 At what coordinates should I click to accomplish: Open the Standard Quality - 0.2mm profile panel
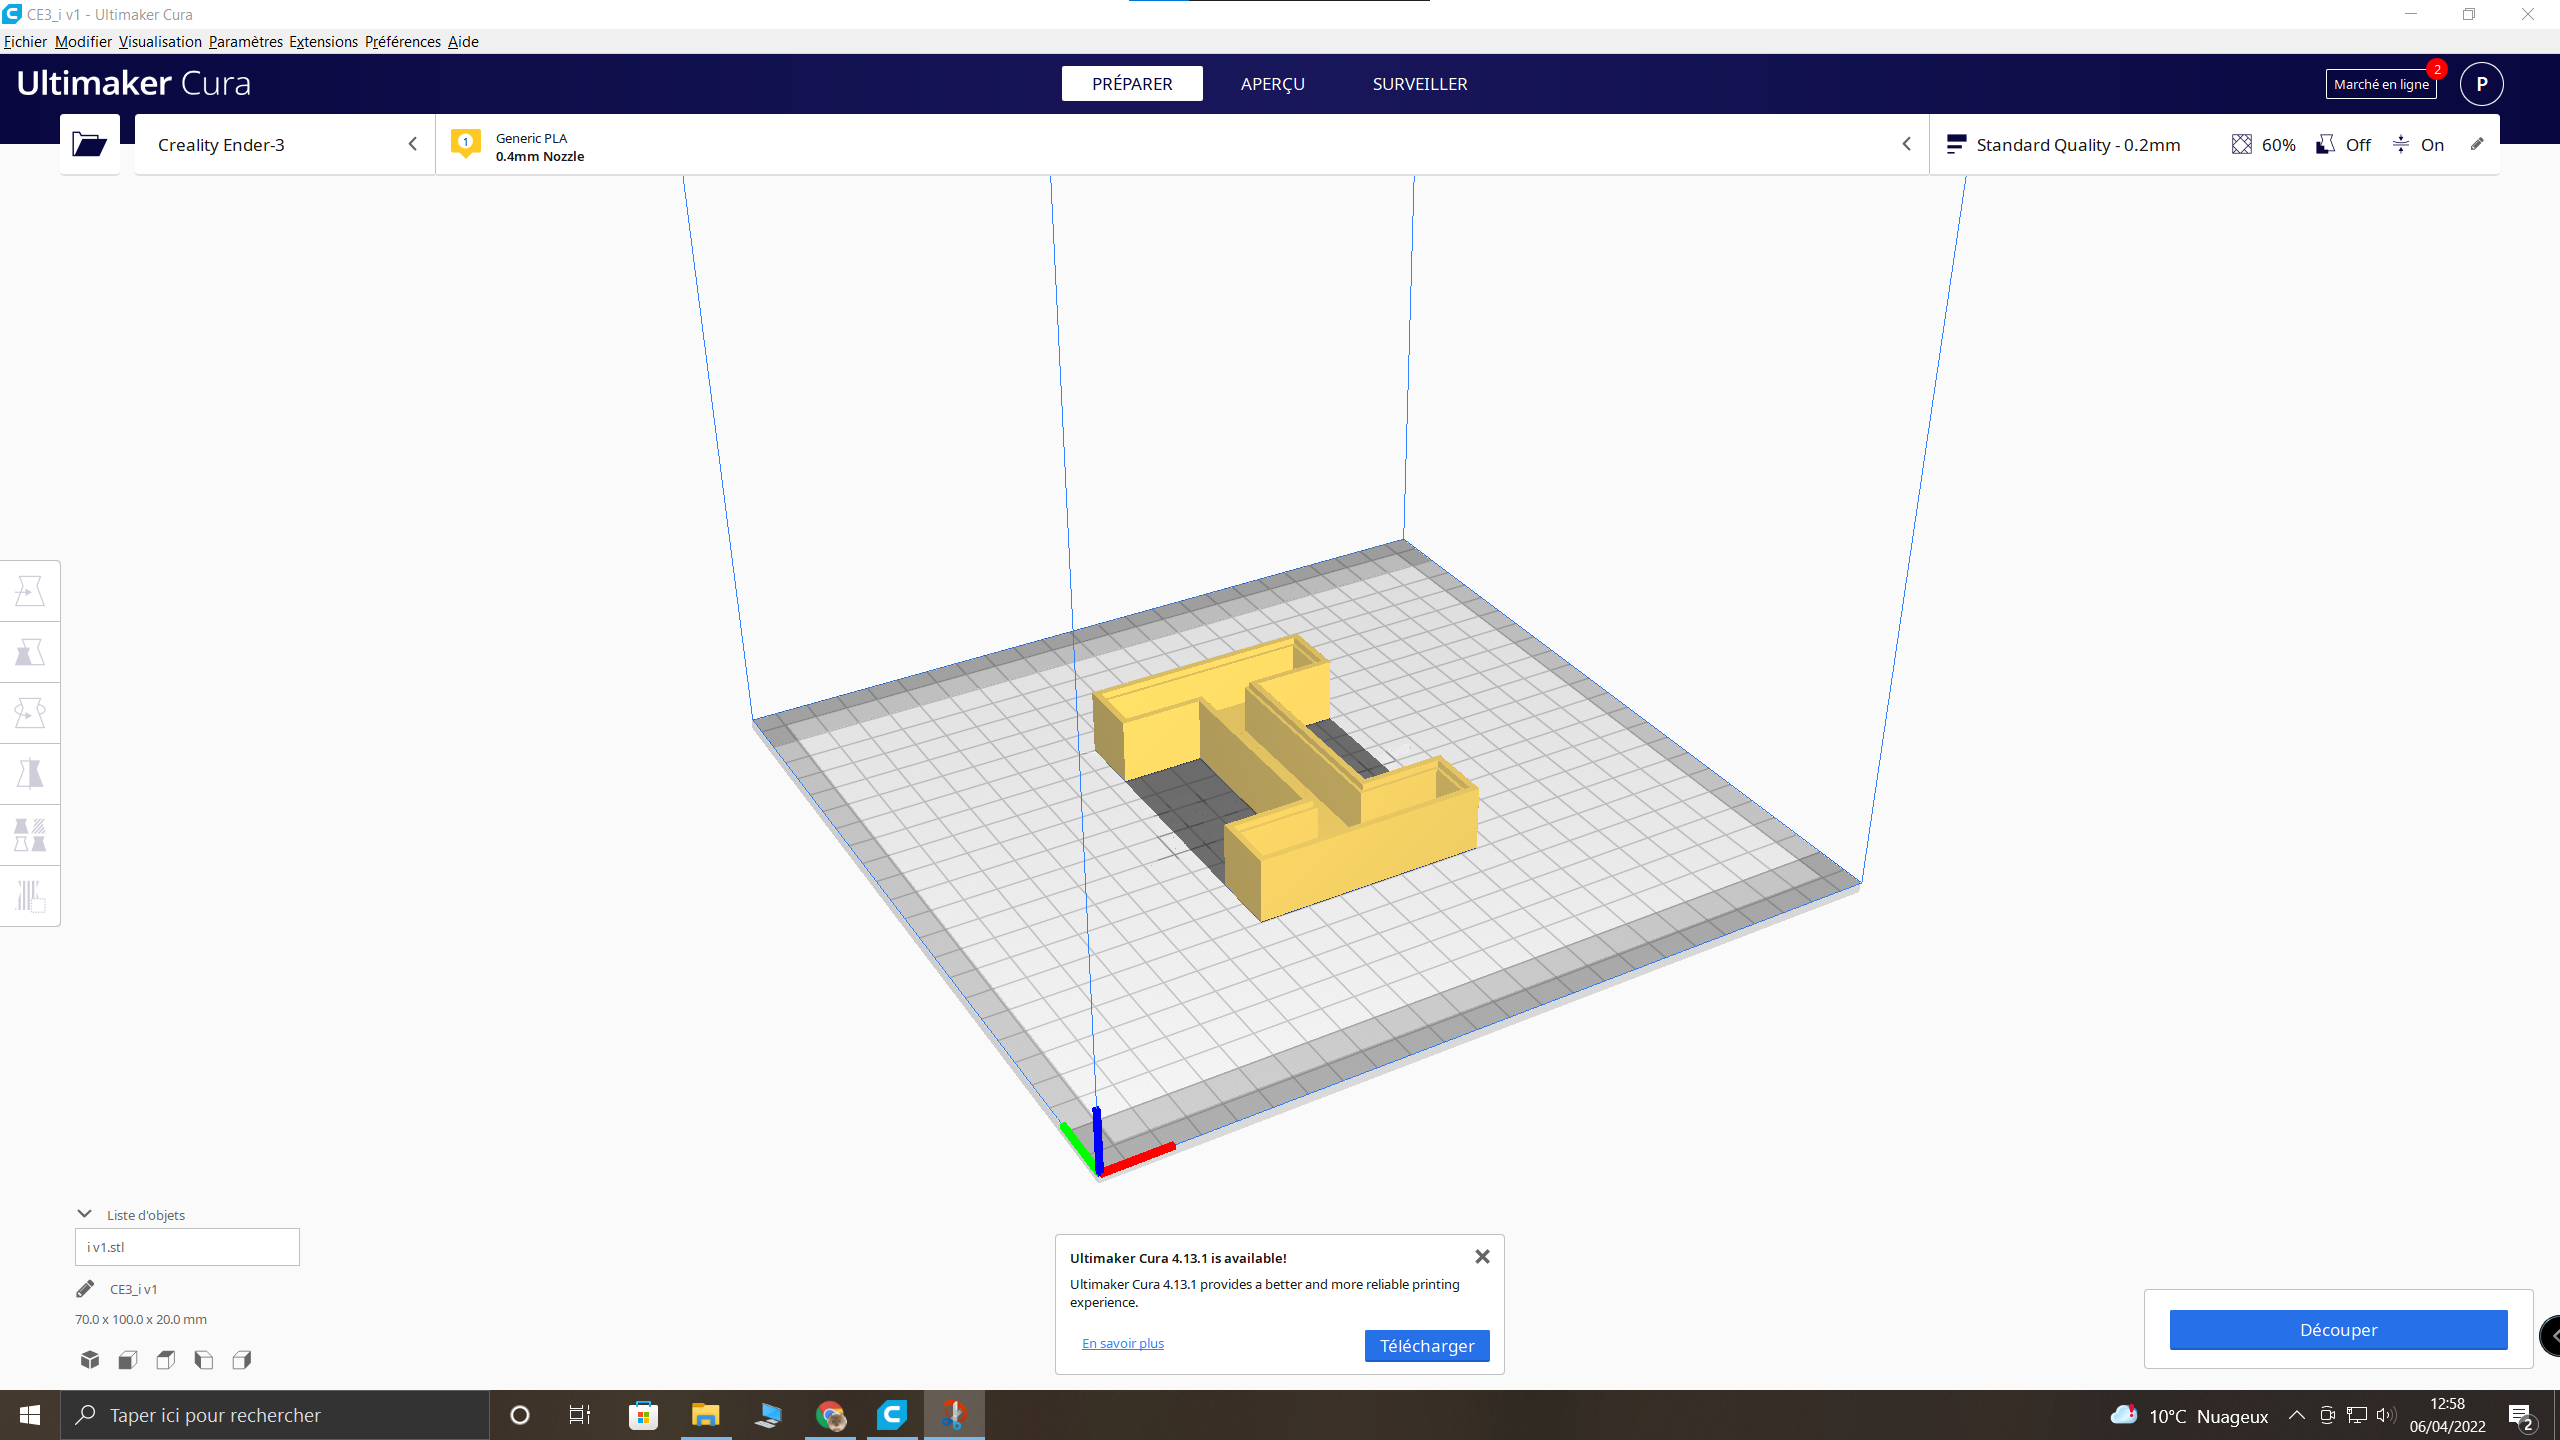click(2214, 145)
